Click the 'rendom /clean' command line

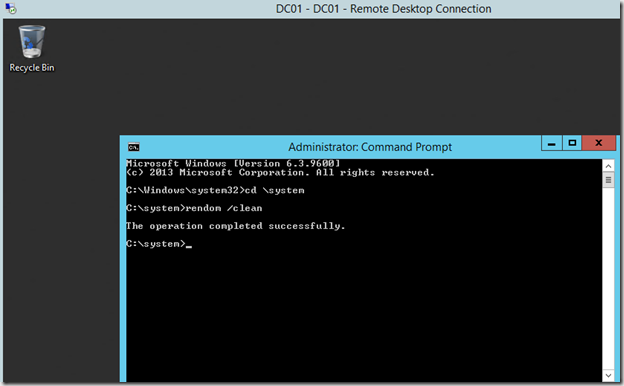click(x=194, y=208)
